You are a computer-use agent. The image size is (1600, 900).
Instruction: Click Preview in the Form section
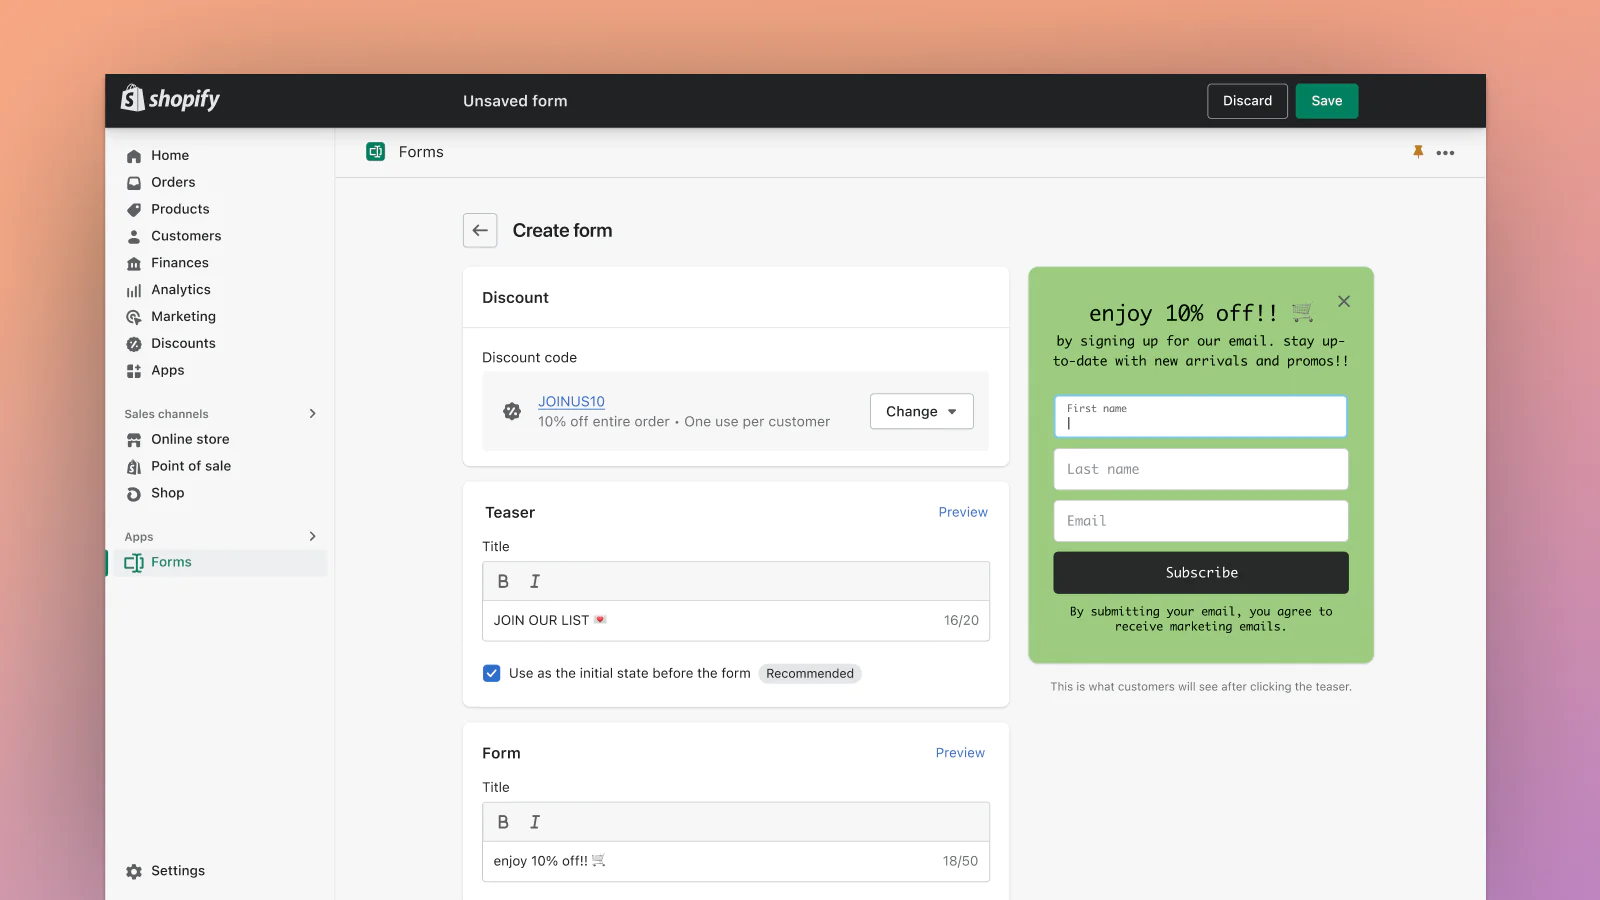[960, 753]
